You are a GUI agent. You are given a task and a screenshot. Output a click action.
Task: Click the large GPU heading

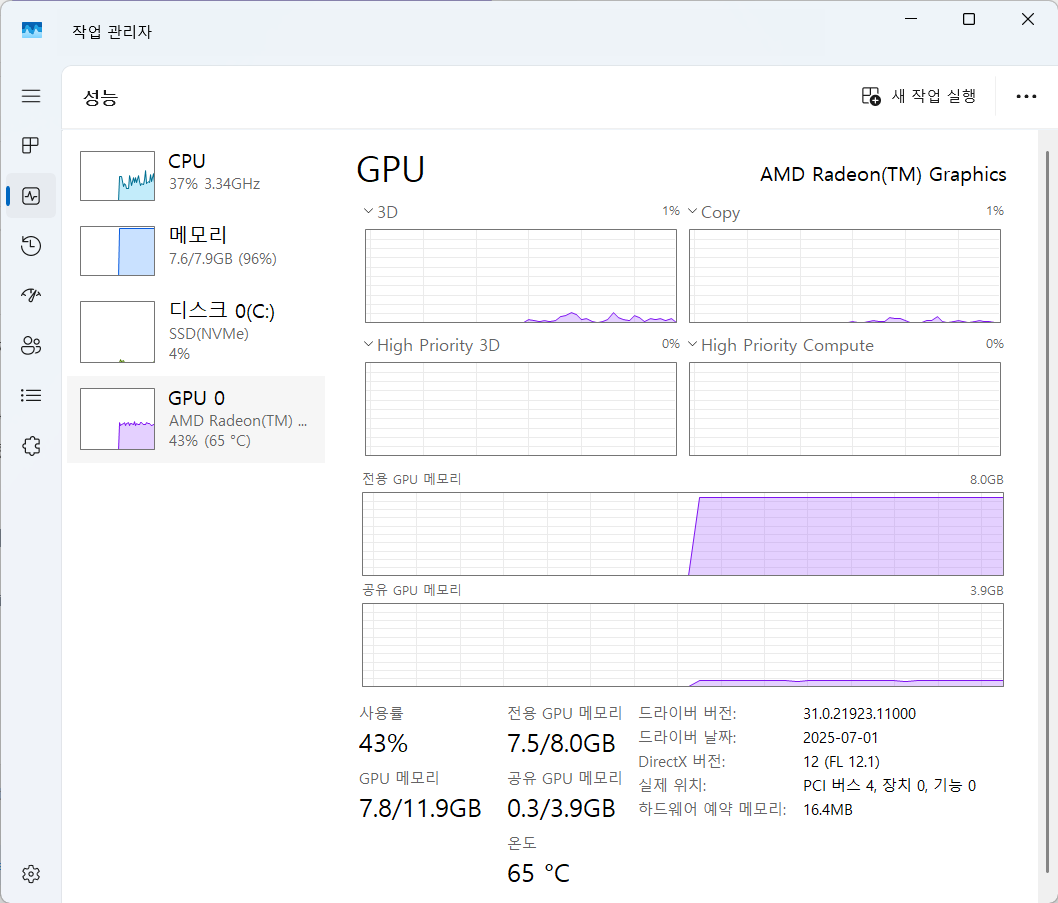(390, 169)
